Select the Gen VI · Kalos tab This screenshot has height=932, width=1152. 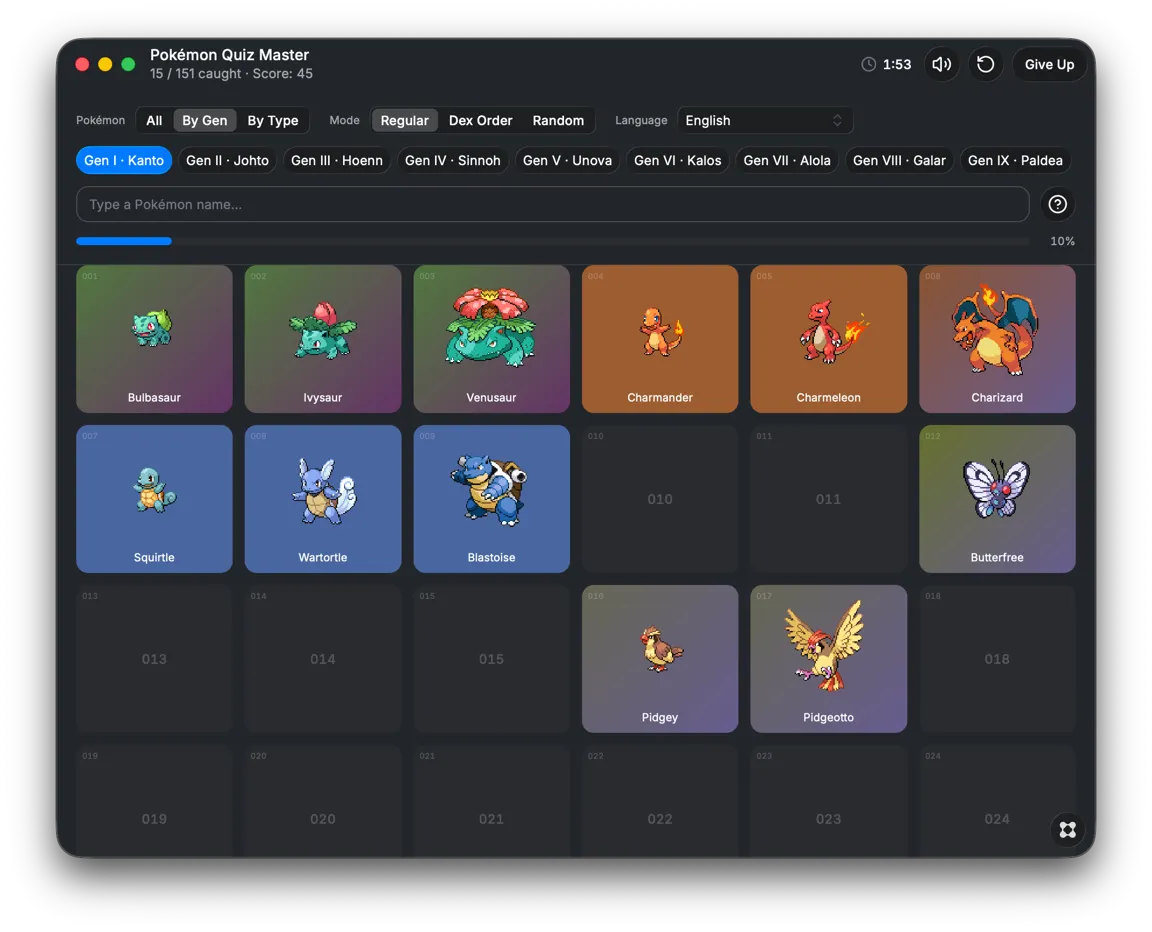click(677, 160)
